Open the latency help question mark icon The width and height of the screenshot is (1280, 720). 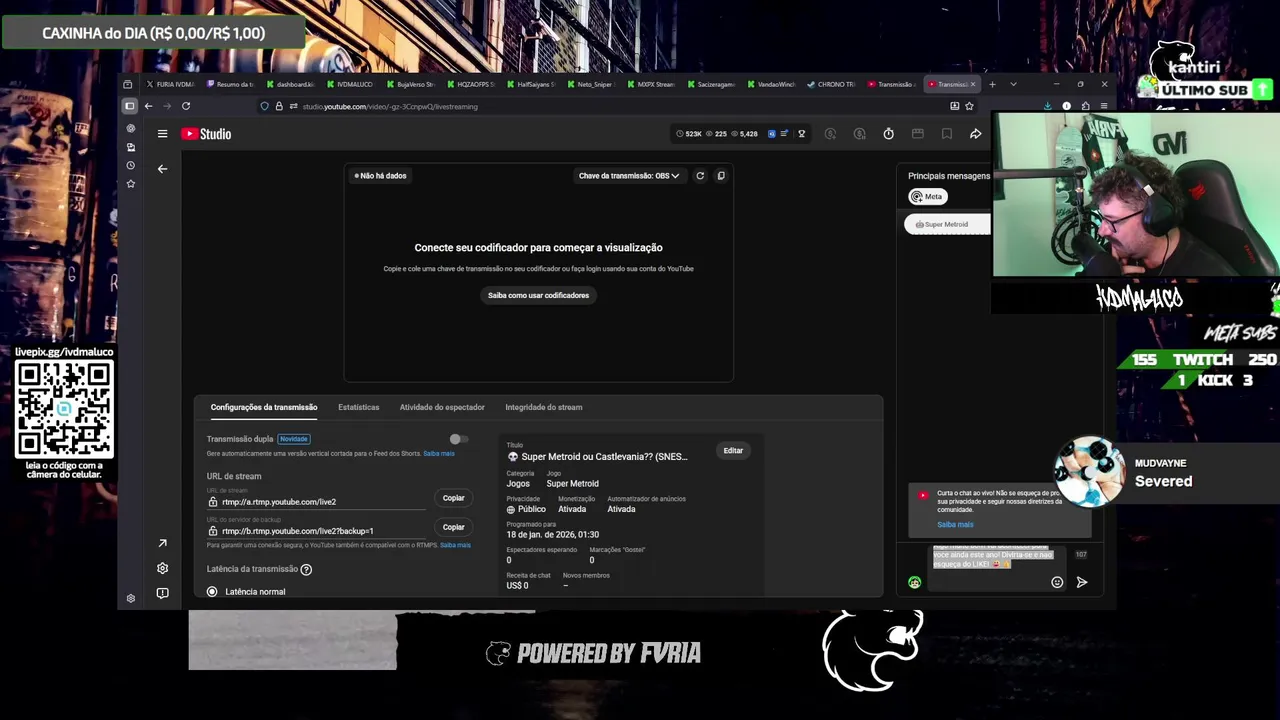[x=306, y=570]
